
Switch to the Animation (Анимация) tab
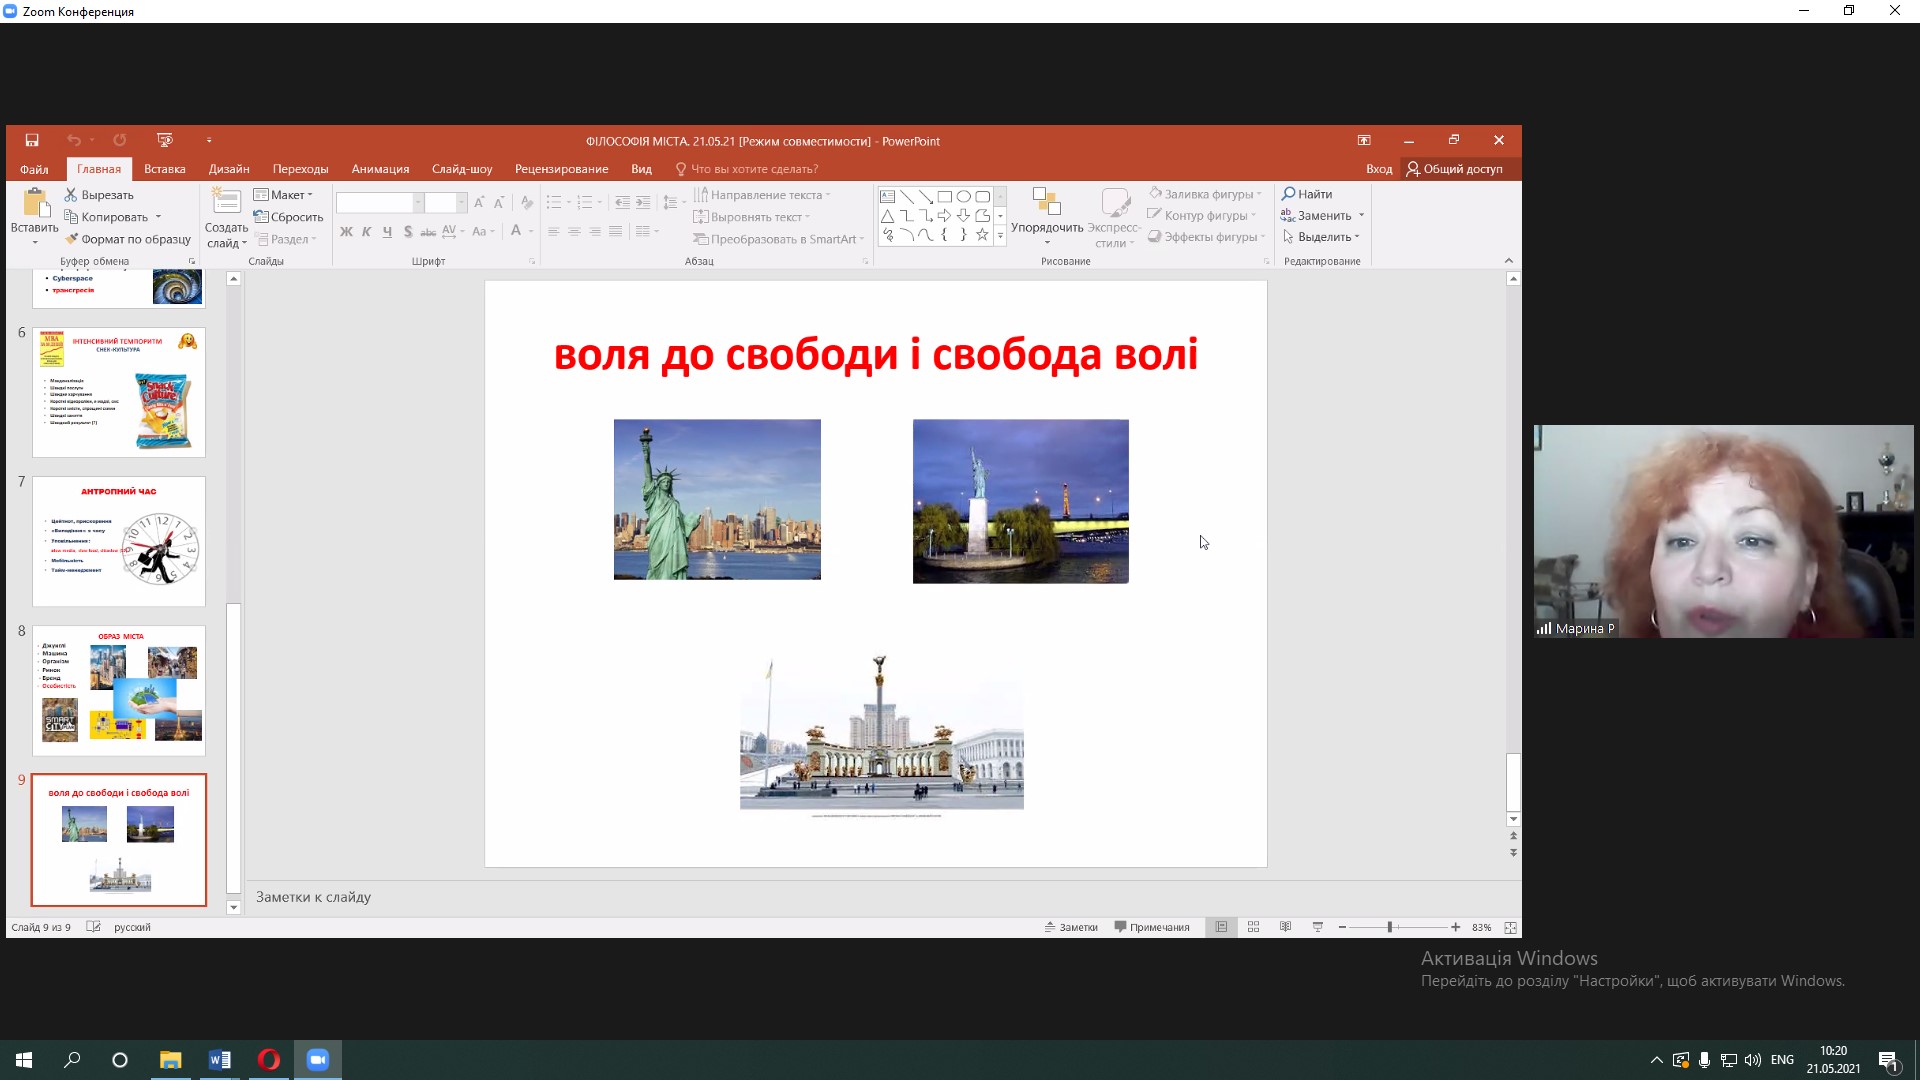[x=380, y=169]
